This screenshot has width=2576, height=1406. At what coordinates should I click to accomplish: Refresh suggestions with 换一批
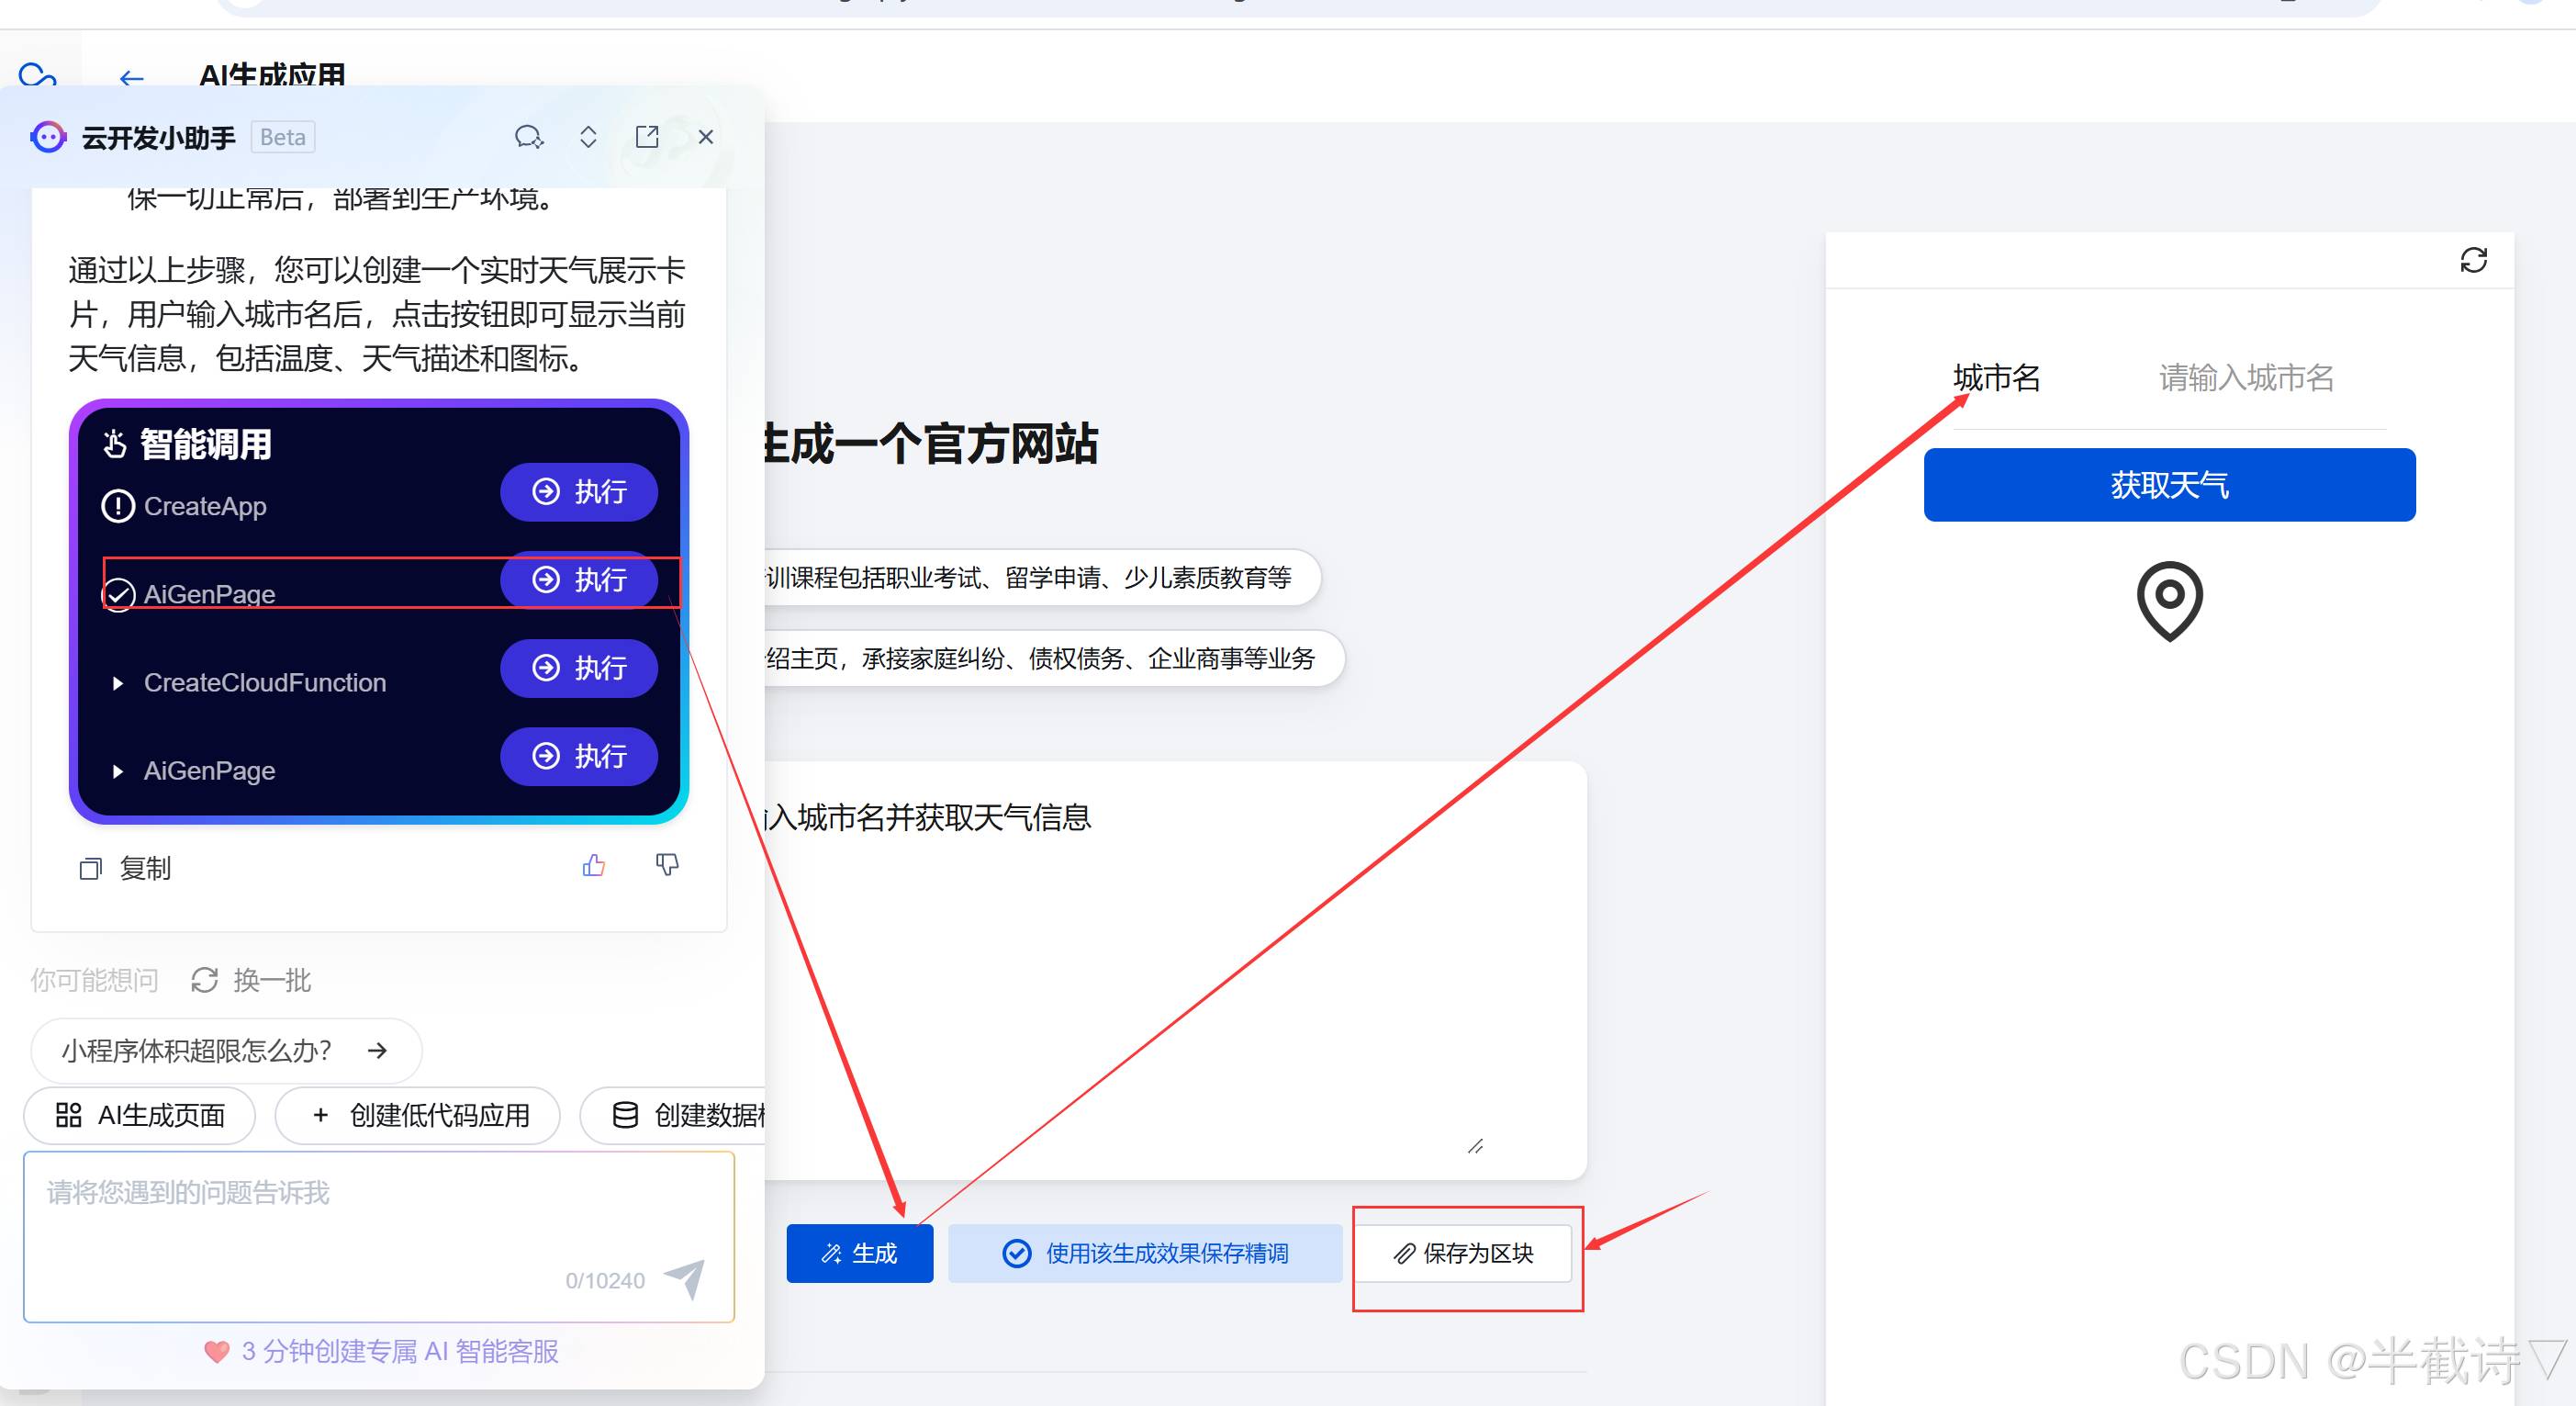(x=252, y=980)
